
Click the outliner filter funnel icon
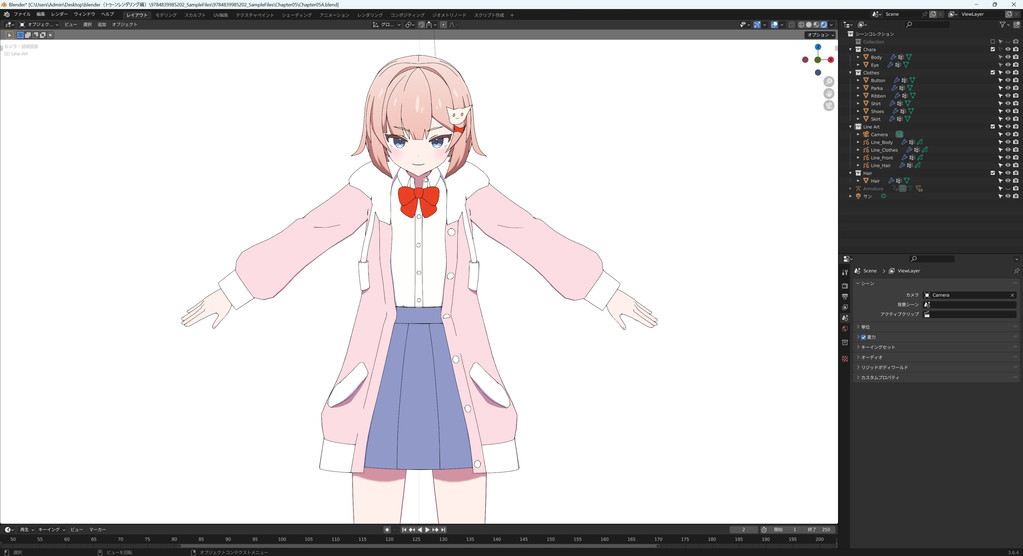click(x=1003, y=25)
